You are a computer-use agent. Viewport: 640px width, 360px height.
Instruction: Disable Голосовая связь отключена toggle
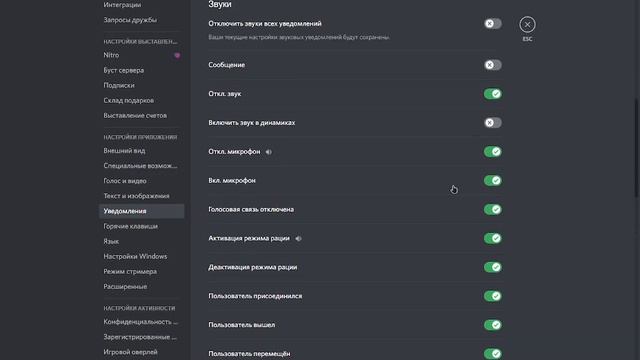tap(493, 209)
